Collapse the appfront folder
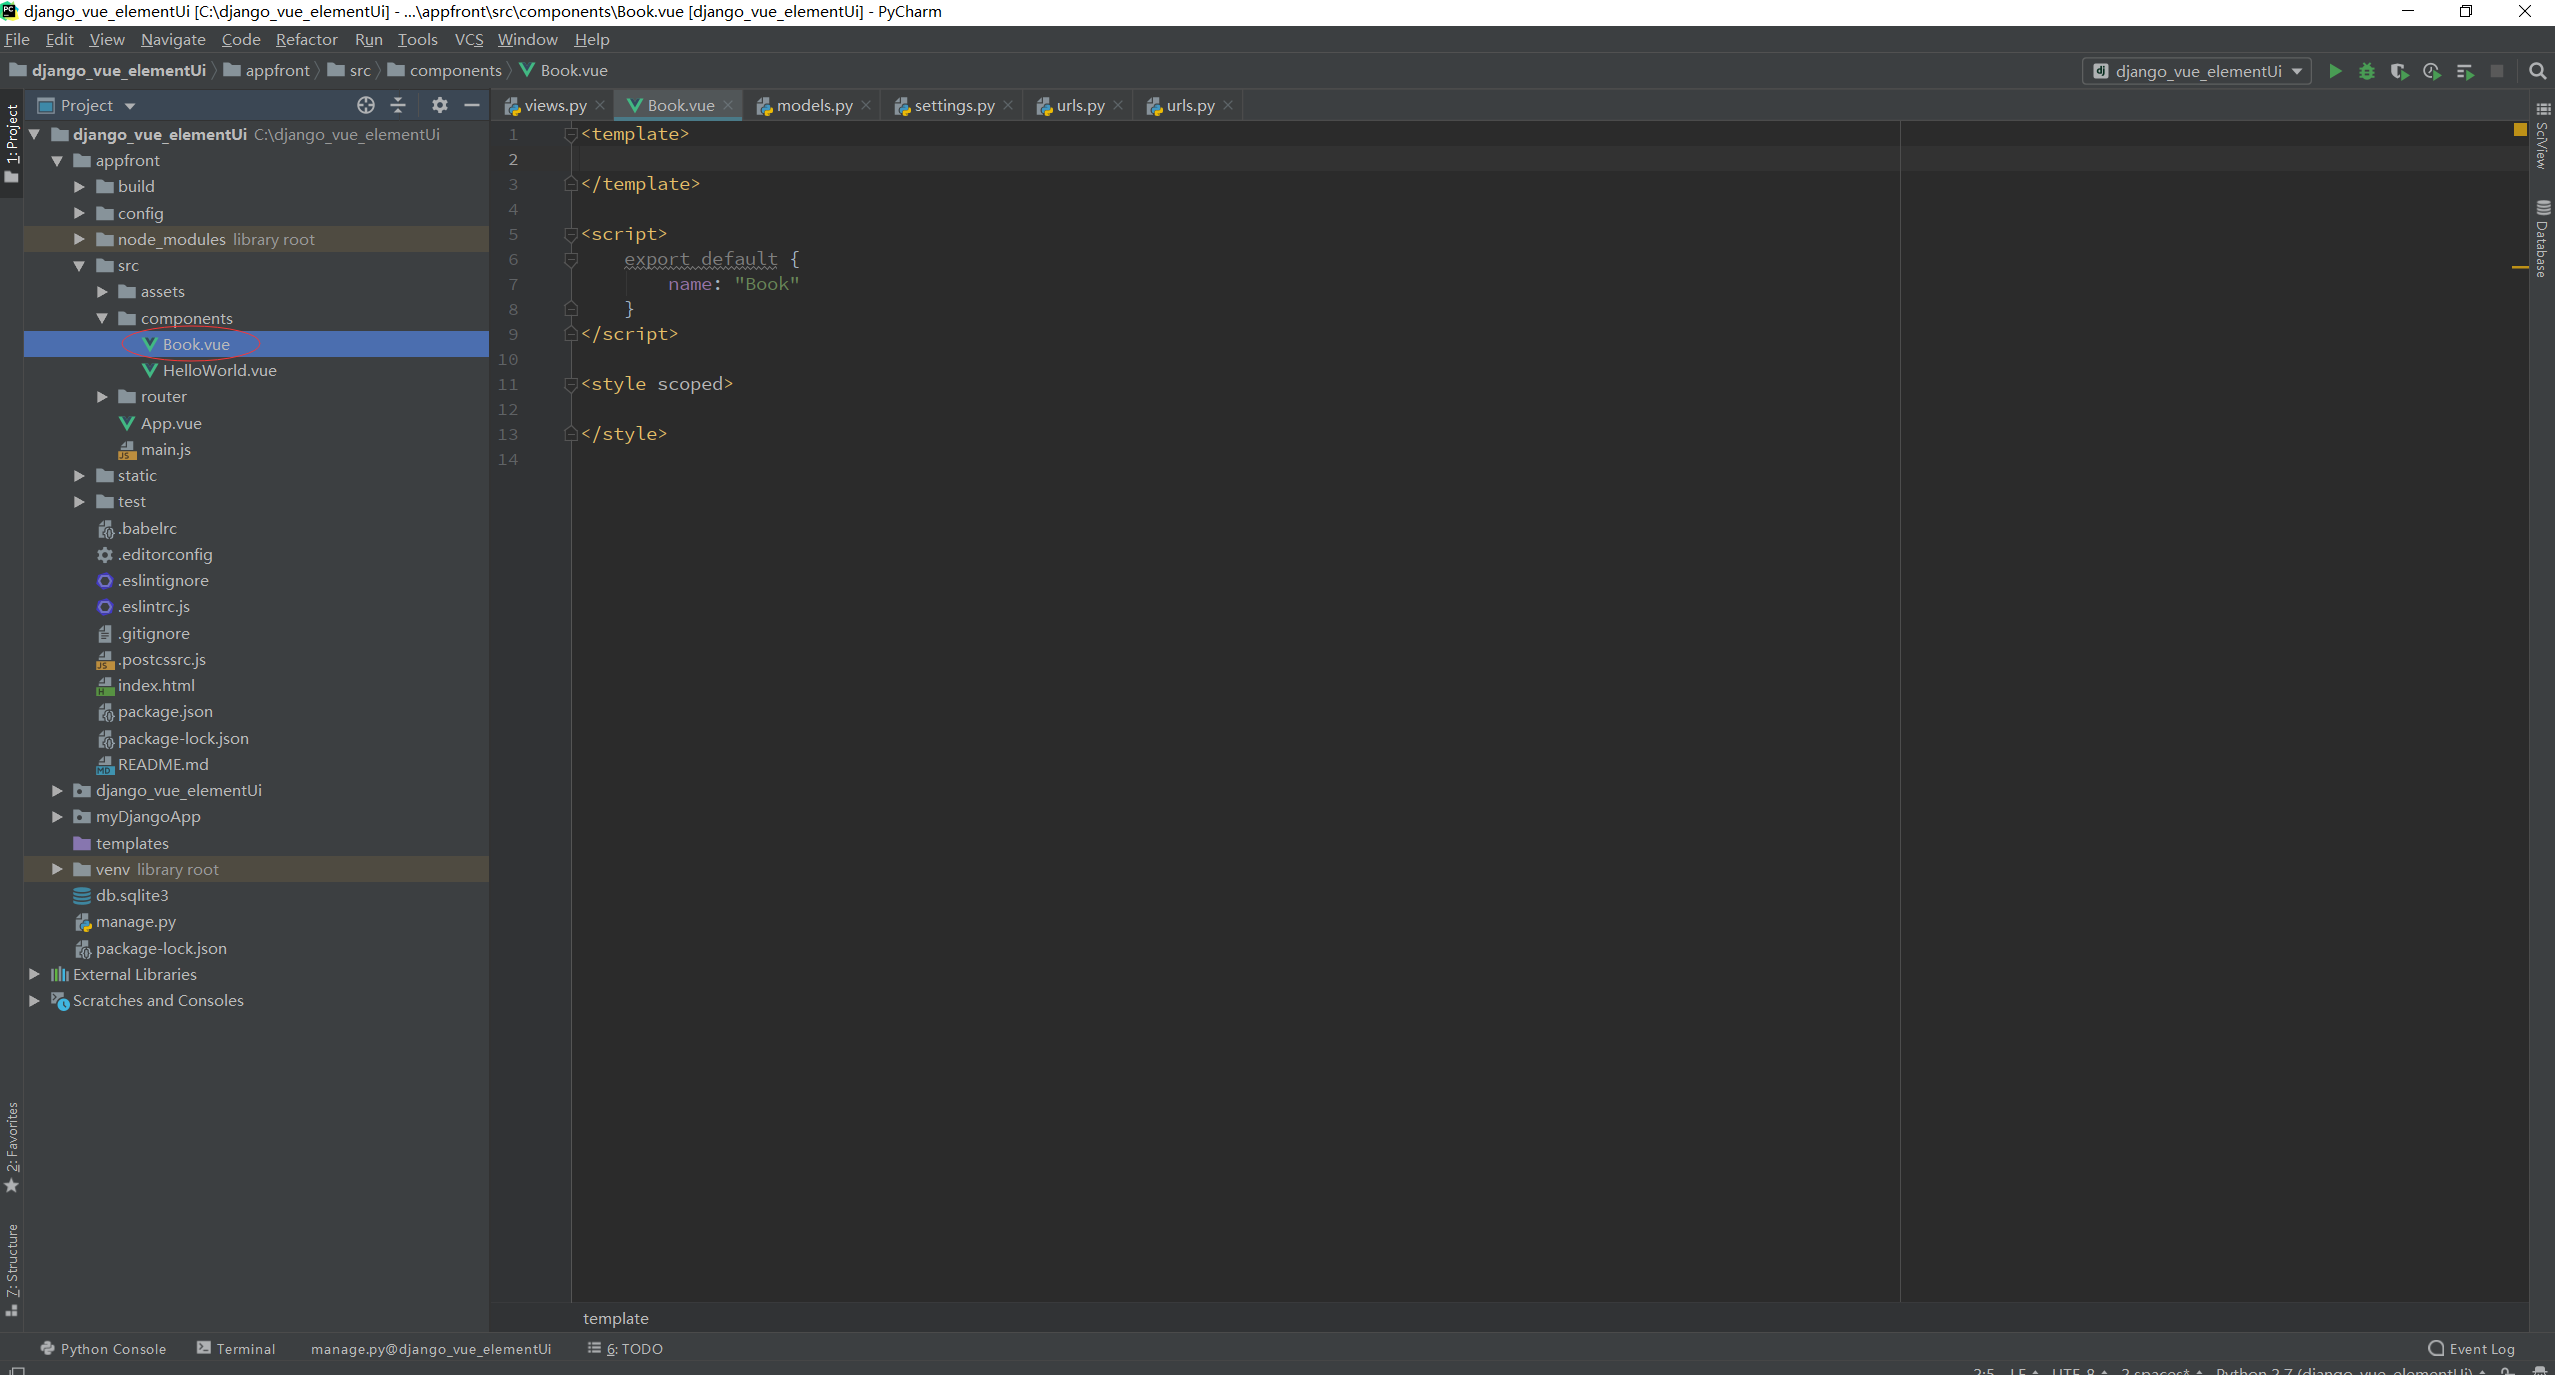This screenshot has height=1375, width=2555. pyautogui.click(x=57, y=161)
